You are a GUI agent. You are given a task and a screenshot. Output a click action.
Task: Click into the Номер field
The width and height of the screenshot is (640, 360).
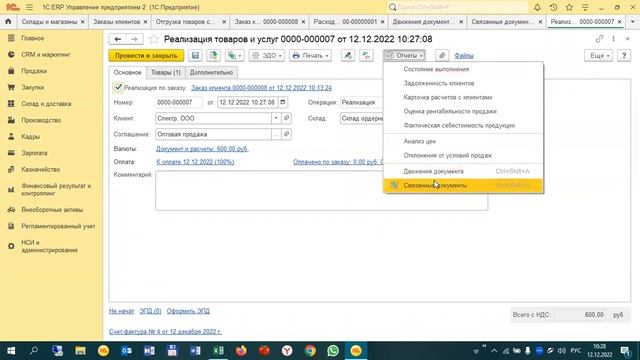coord(178,102)
